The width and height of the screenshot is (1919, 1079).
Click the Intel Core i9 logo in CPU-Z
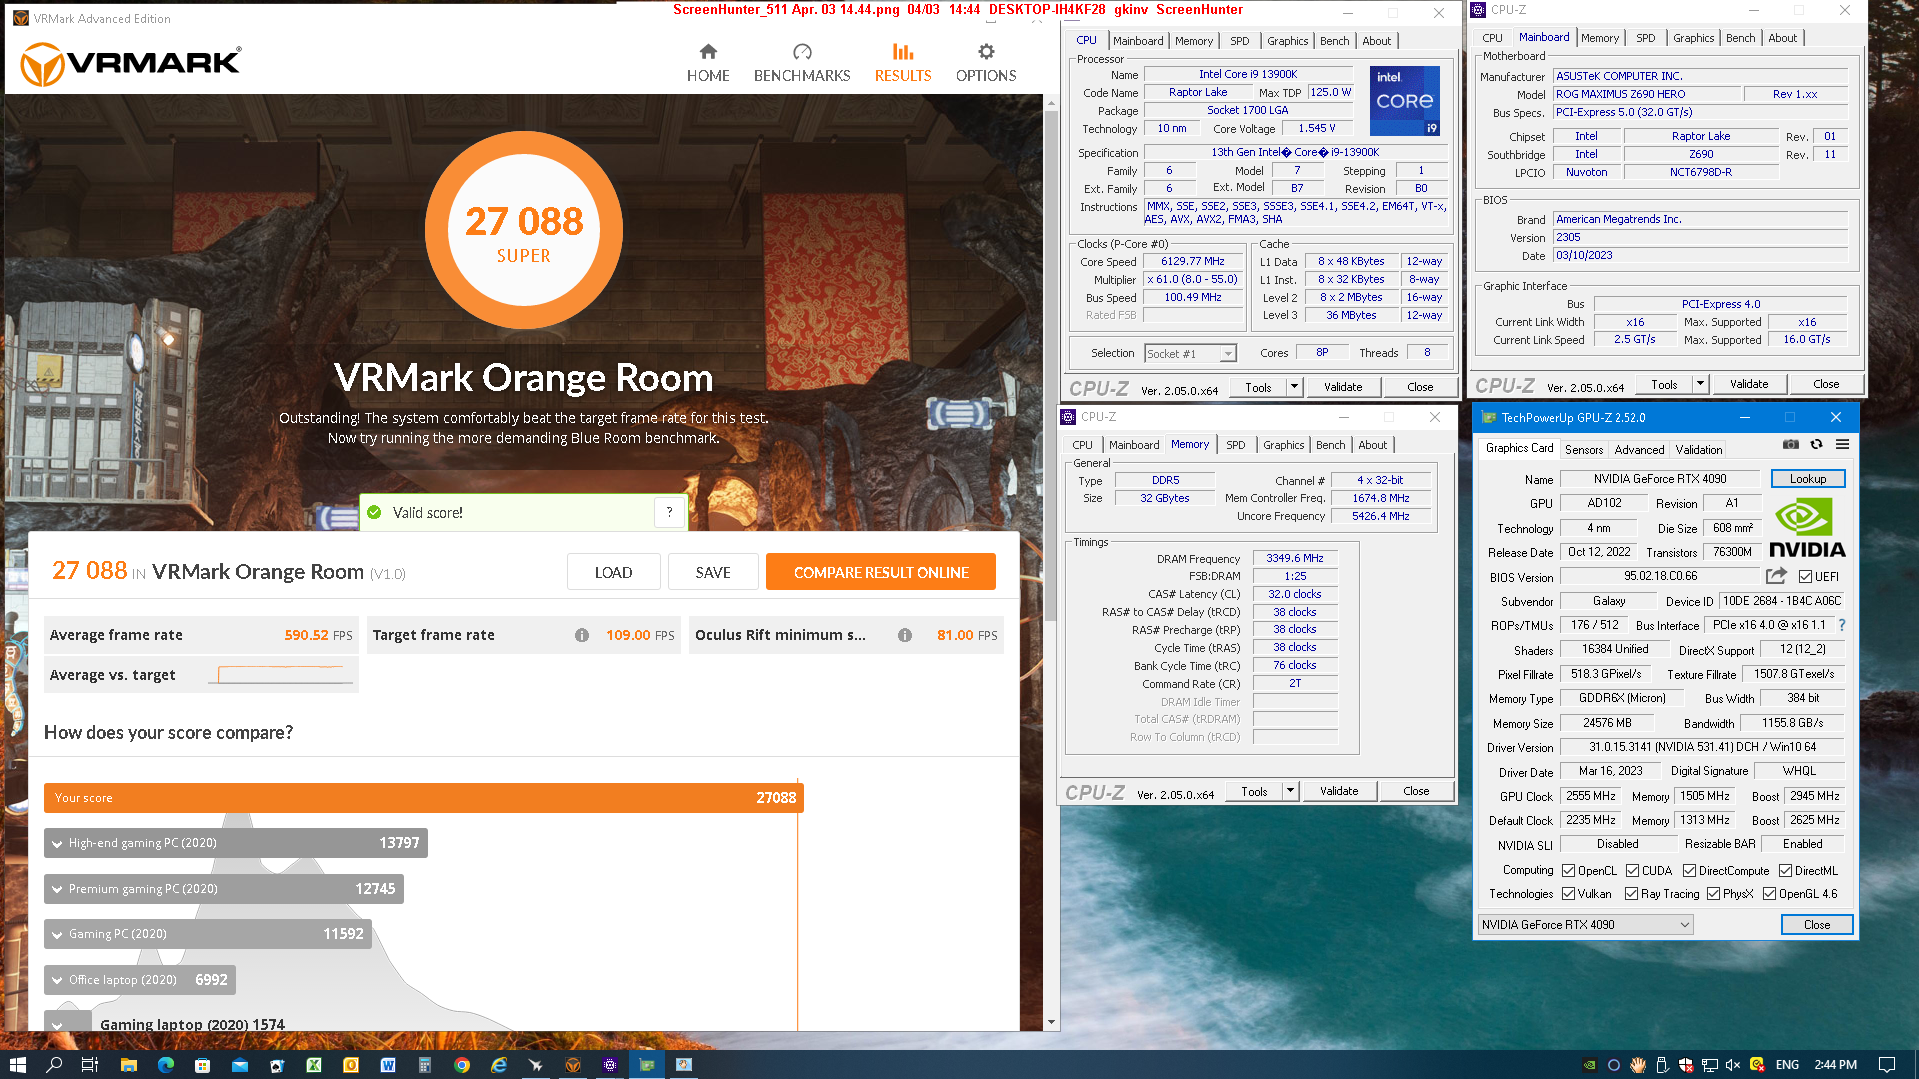(x=1405, y=100)
